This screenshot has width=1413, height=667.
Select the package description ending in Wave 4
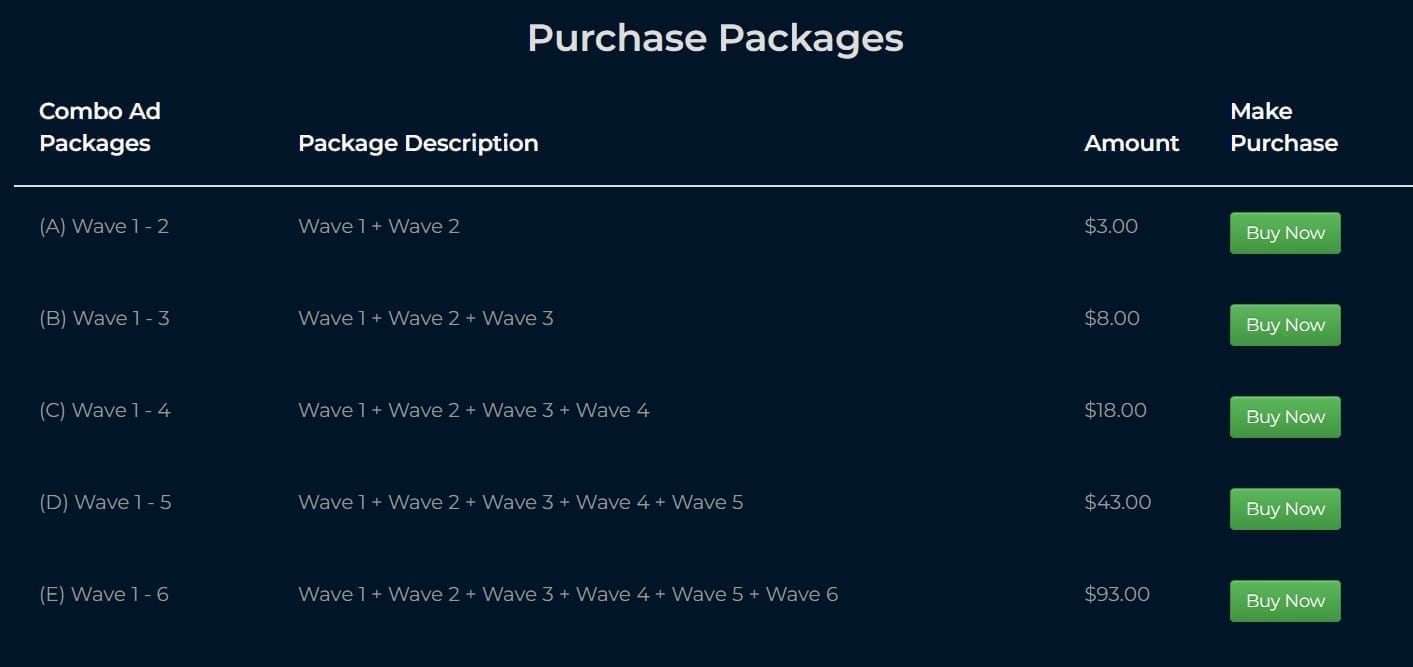click(473, 410)
